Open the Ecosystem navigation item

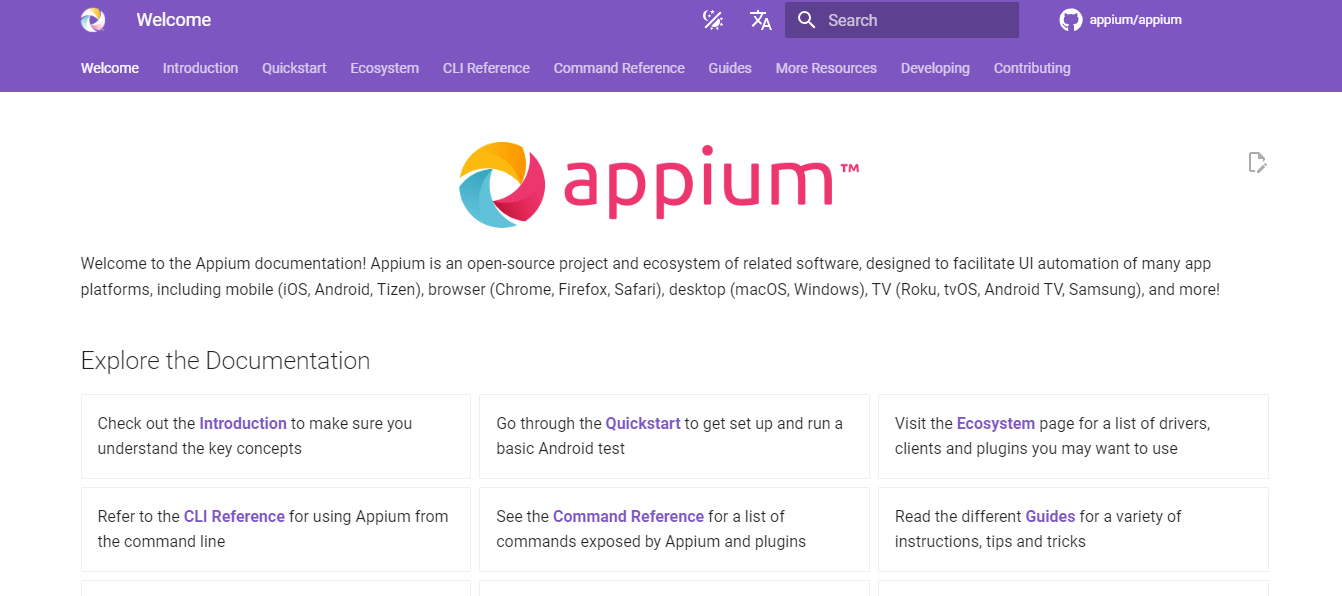(384, 68)
